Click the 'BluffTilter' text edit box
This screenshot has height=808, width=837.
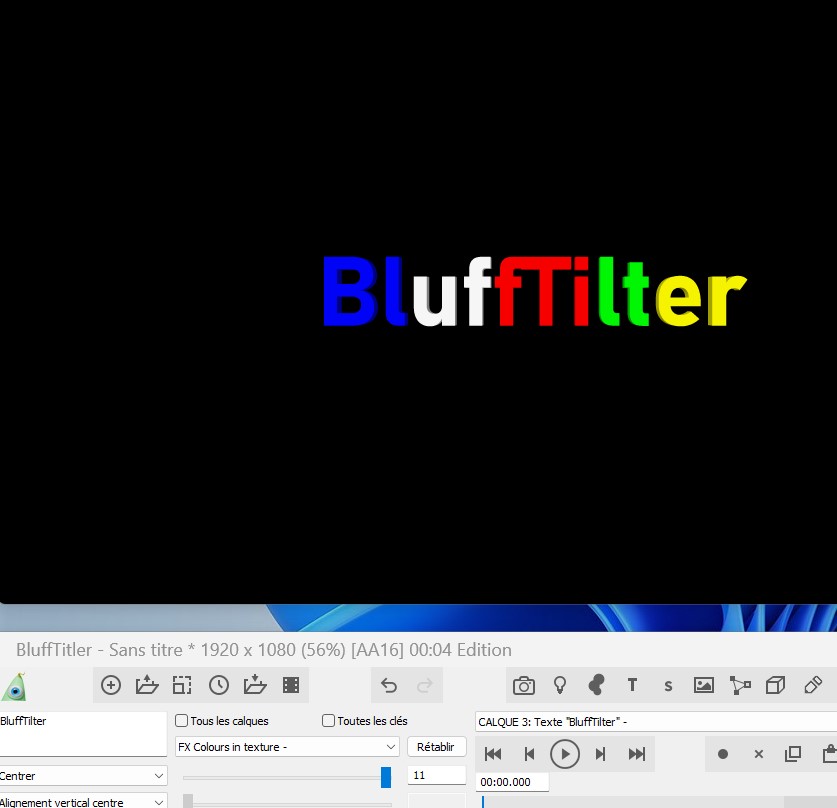83,734
